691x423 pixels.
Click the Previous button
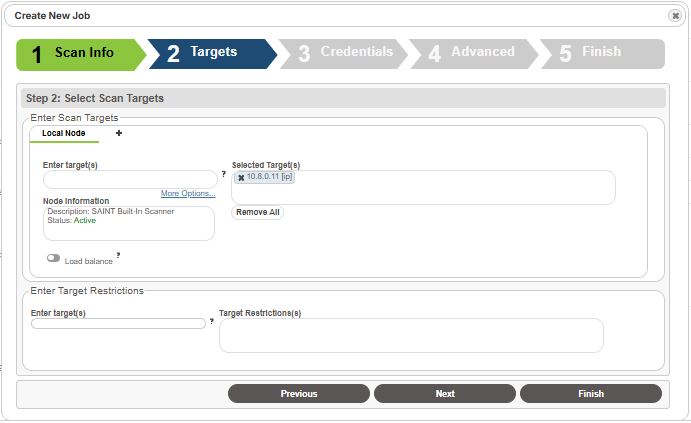coord(299,393)
